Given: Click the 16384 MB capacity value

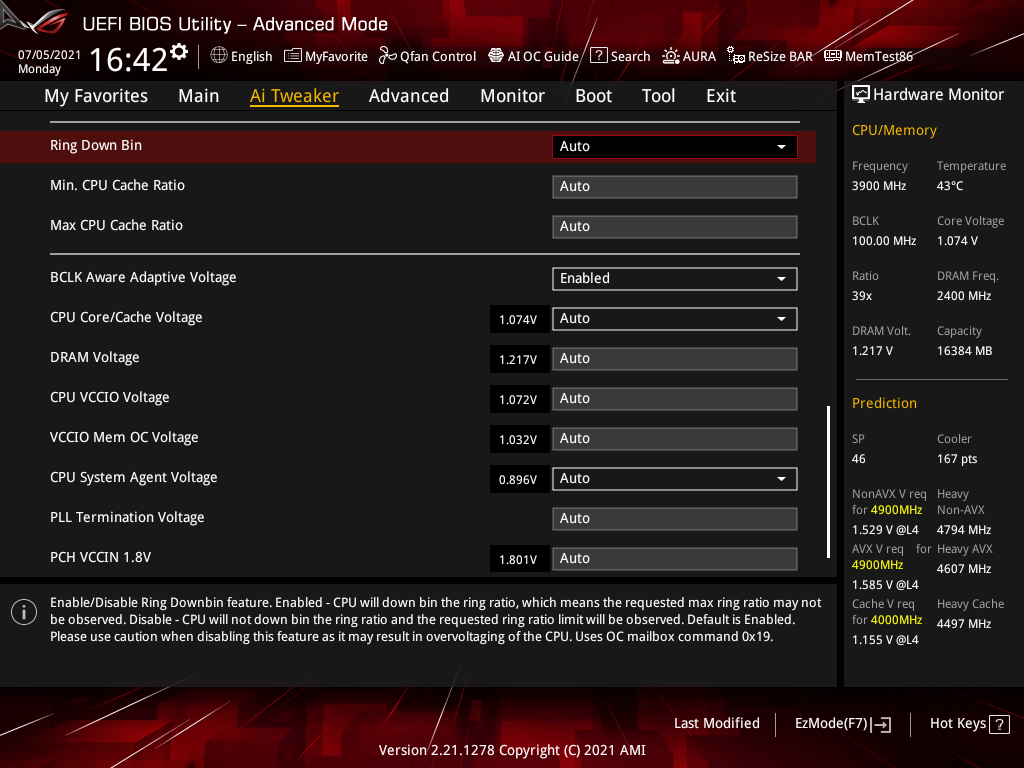Looking at the screenshot, I should 965,351.
